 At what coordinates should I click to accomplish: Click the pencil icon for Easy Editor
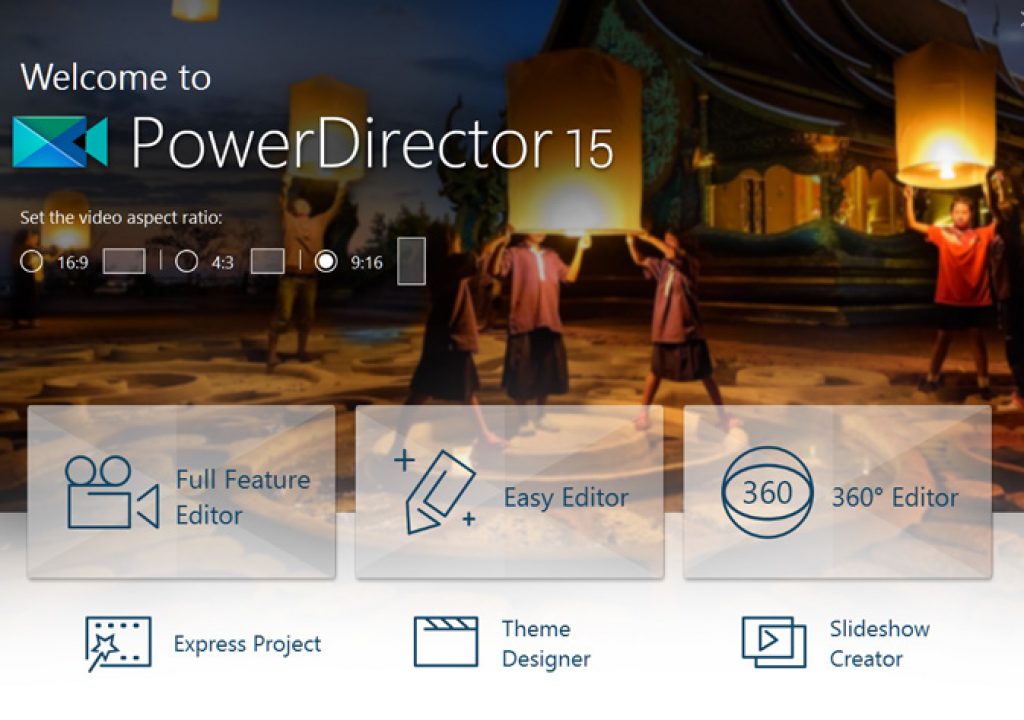click(x=436, y=492)
